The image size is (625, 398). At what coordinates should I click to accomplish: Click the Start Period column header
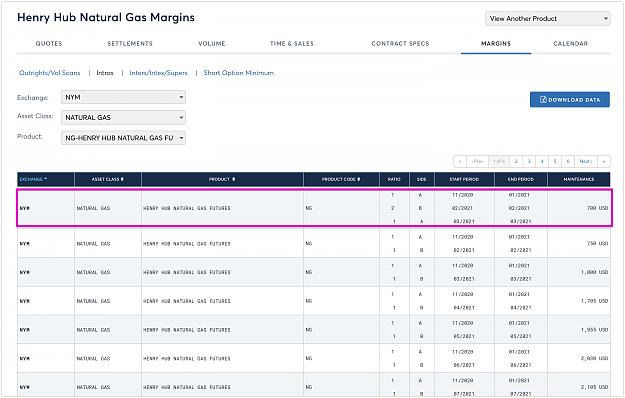click(x=464, y=179)
